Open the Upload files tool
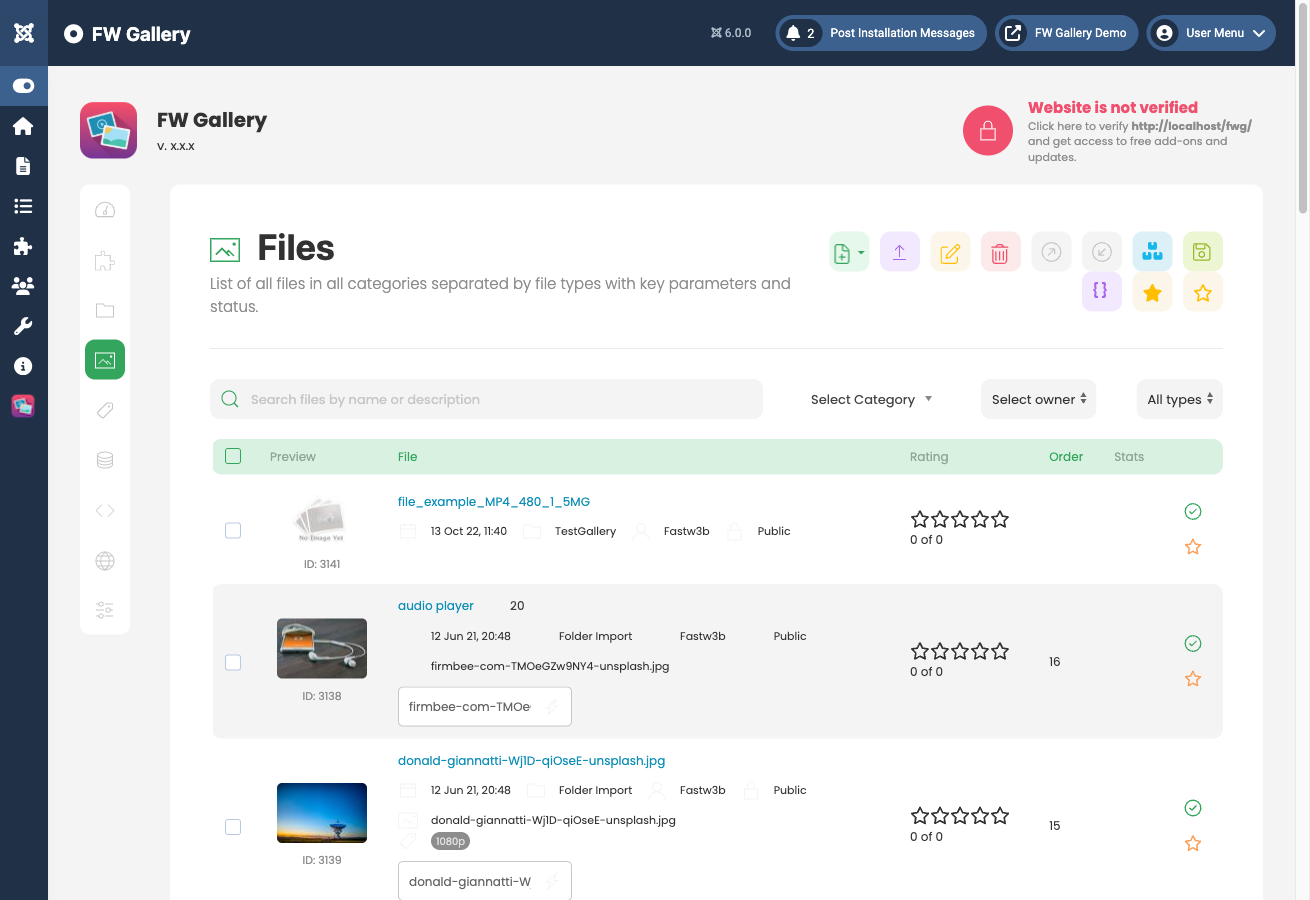The image size is (1310, 900). (x=899, y=251)
